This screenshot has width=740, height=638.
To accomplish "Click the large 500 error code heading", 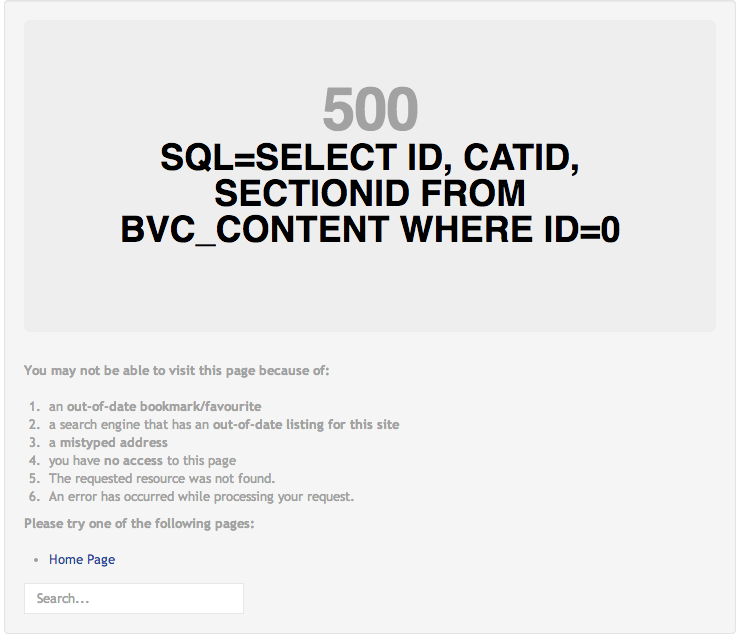I will click(369, 110).
